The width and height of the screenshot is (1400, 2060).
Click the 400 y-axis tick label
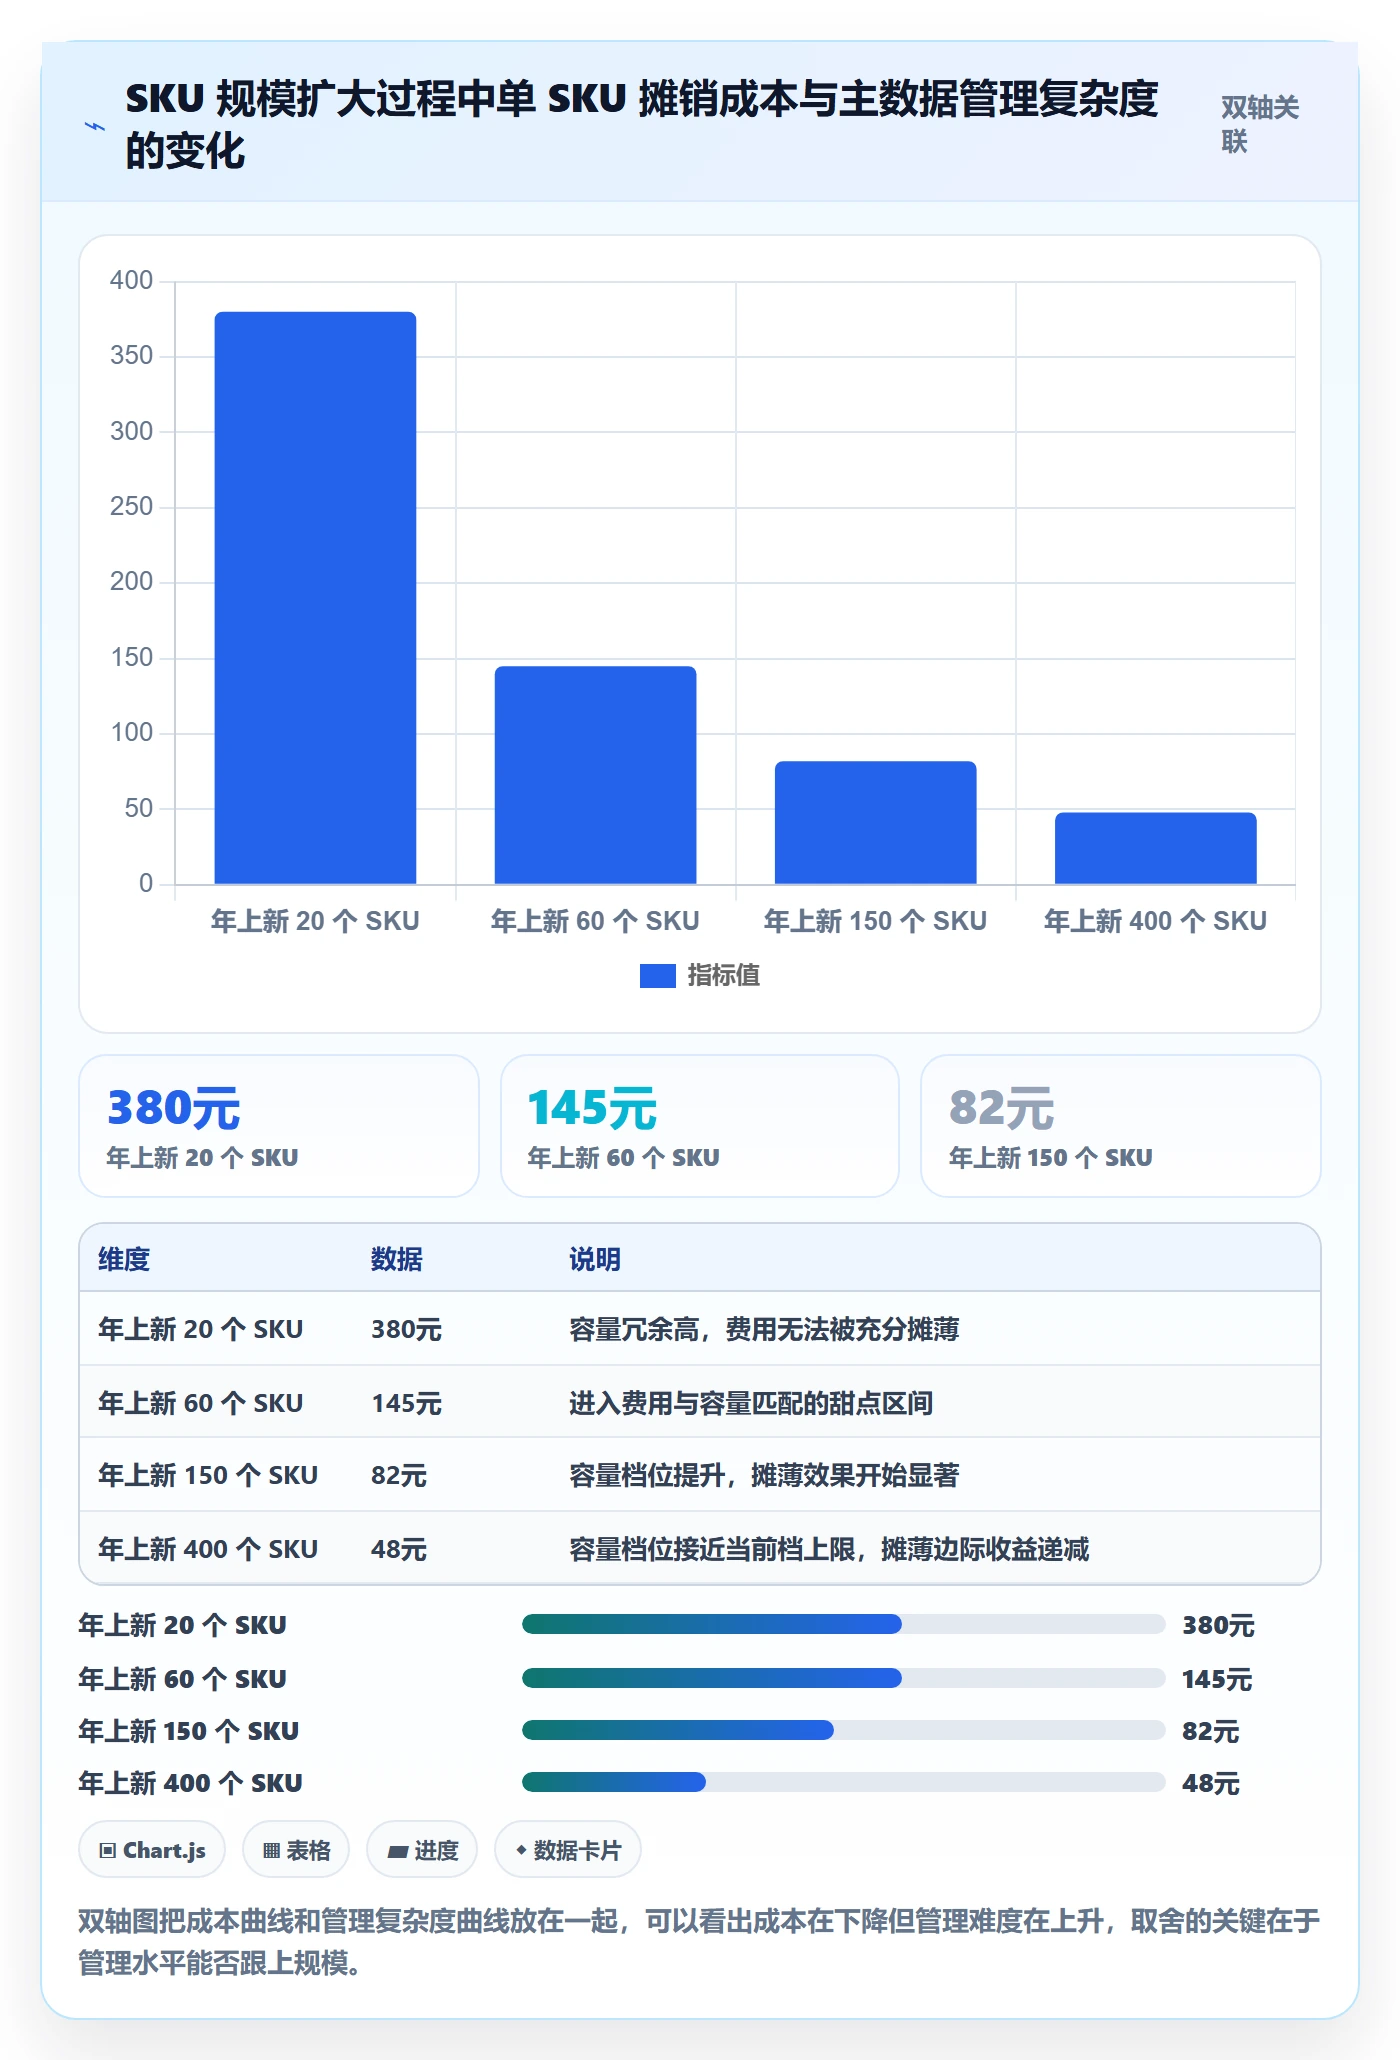coord(131,280)
